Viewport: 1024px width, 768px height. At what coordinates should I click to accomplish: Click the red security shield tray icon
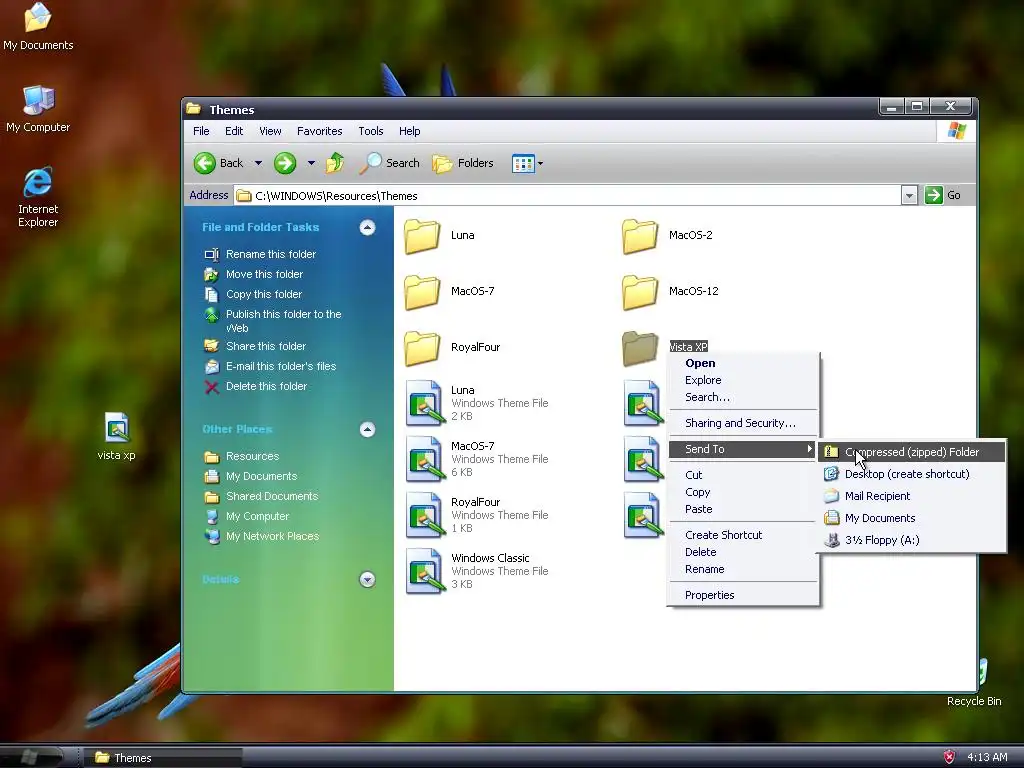(950, 757)
